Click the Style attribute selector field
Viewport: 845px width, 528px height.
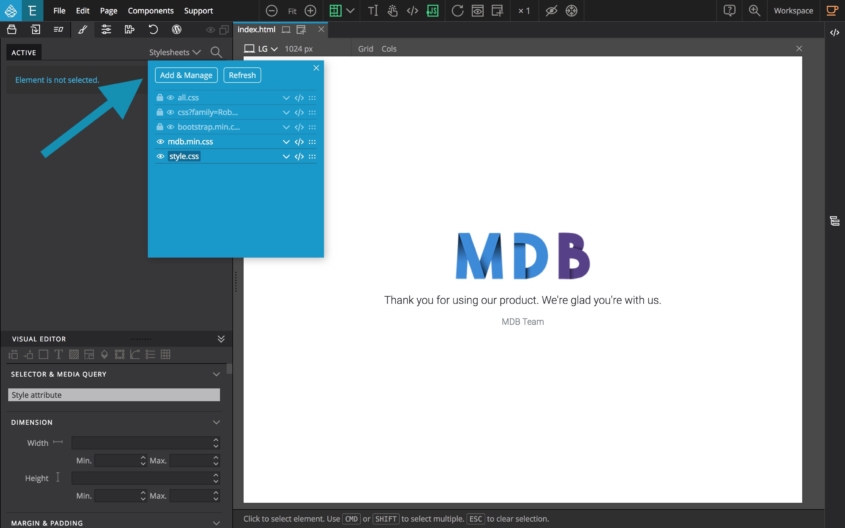pos(114,395)
